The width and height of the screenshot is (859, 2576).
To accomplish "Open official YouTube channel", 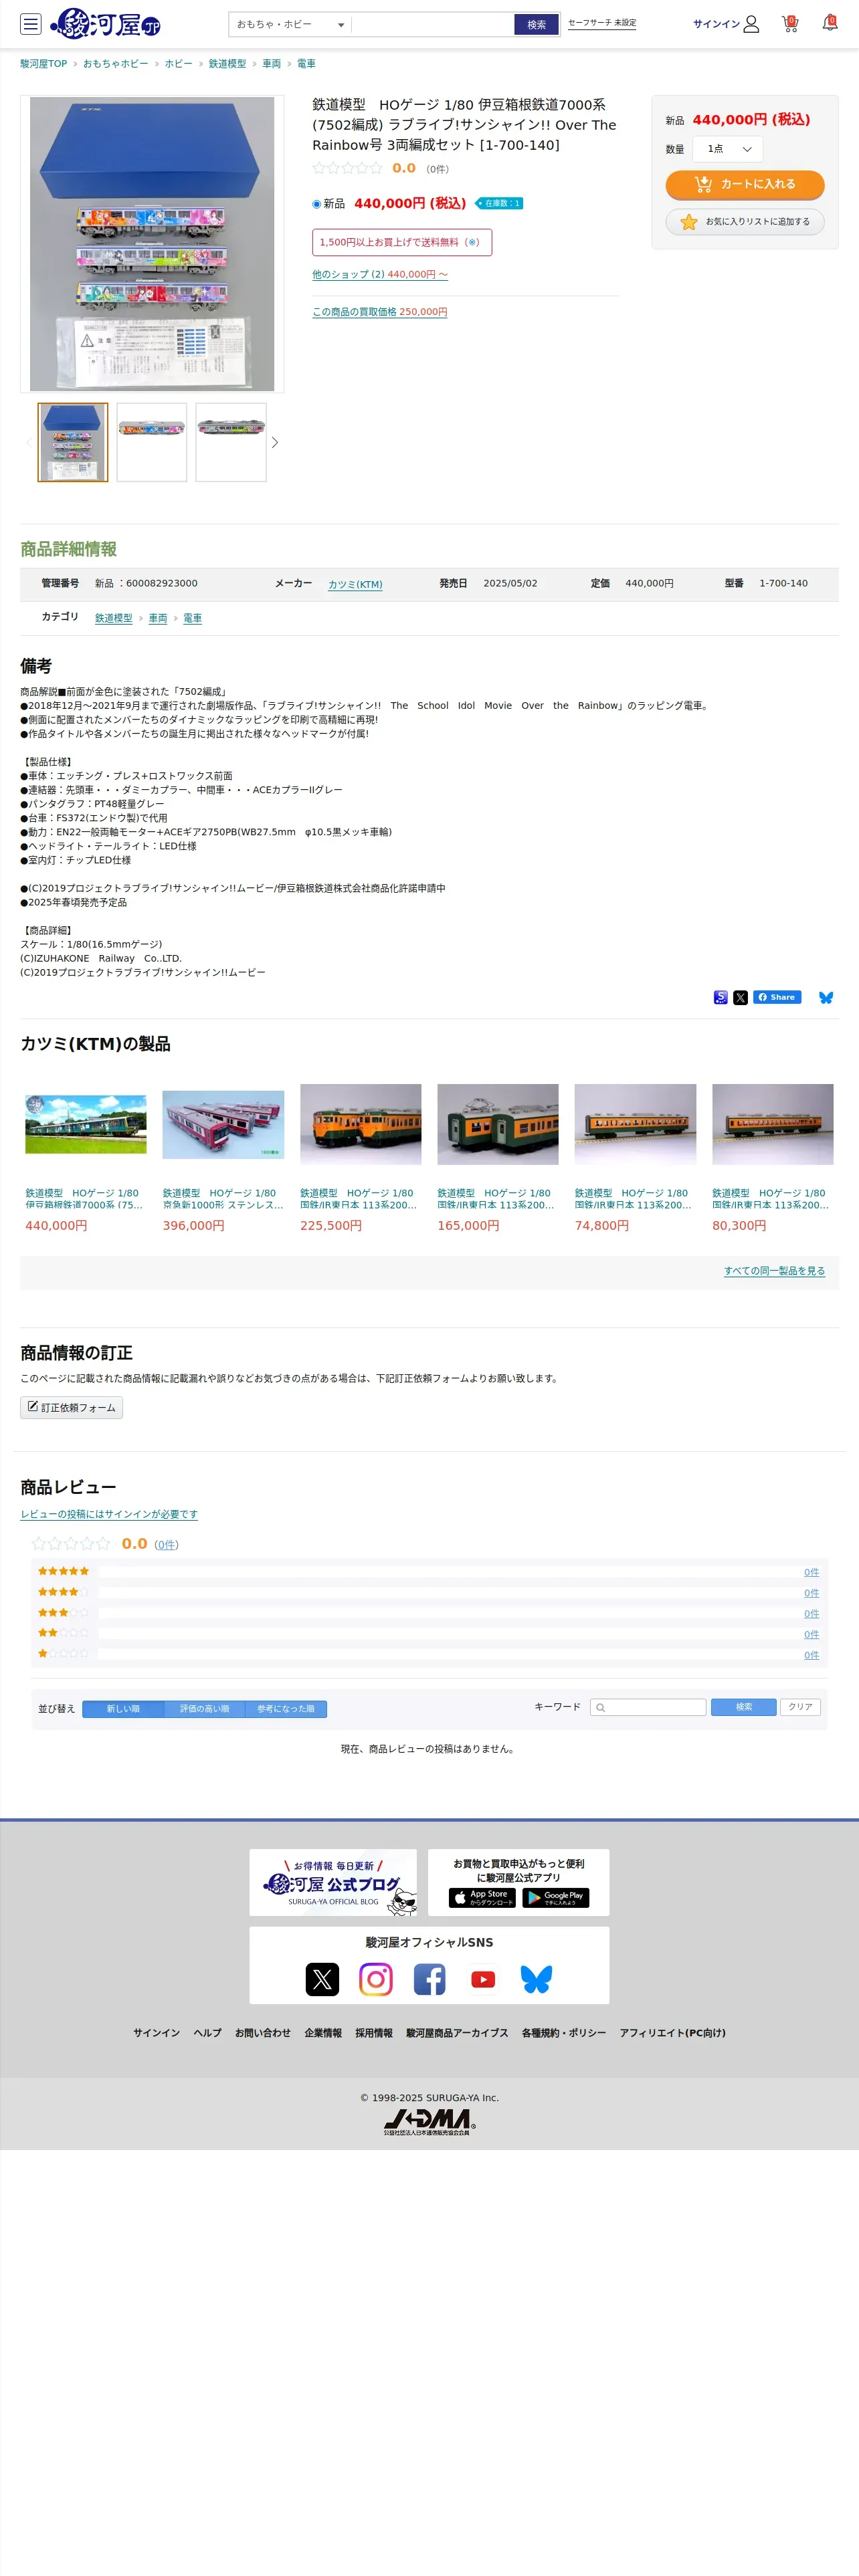I will pyautogui.click(x=483, y=1979).
